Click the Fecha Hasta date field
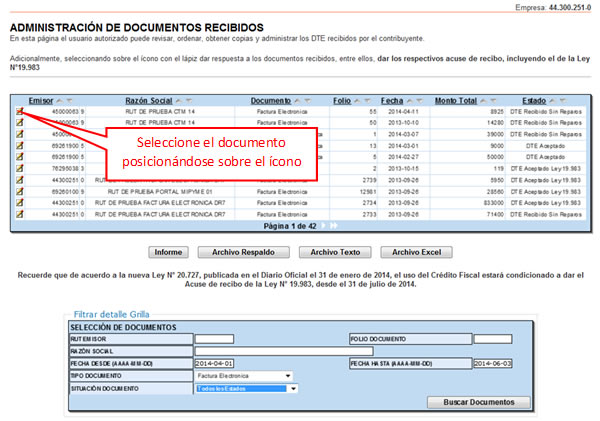This screenshot has height=421, width=600. coord(492,363)
